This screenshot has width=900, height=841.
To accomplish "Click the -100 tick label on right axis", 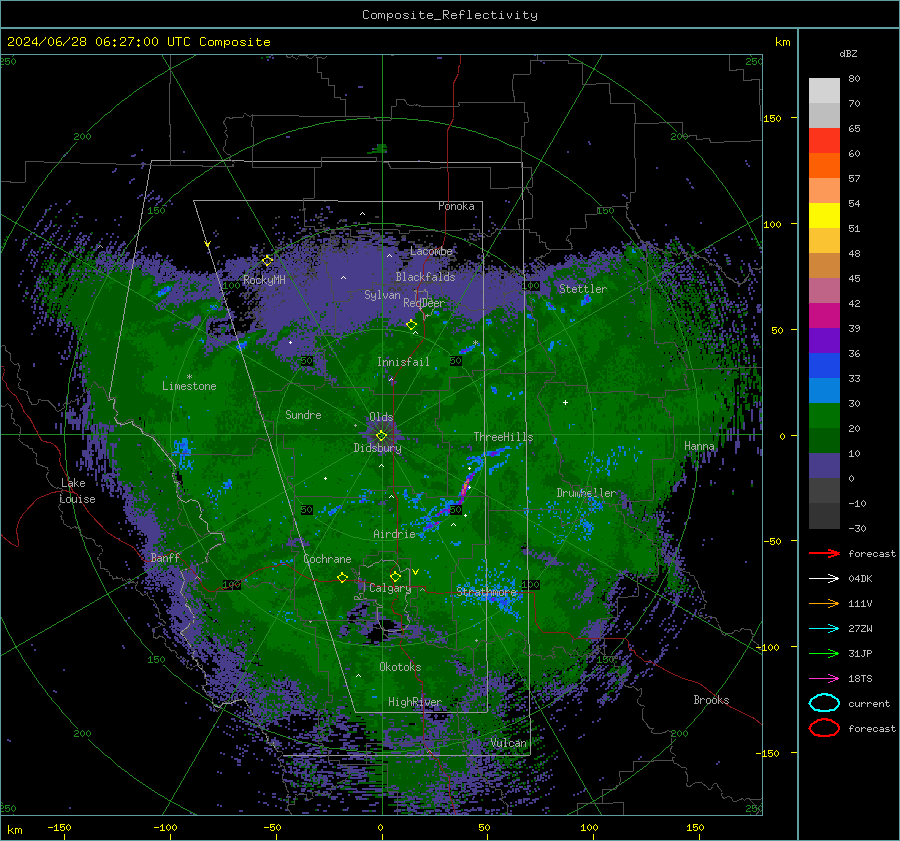I will pos(767,647).
